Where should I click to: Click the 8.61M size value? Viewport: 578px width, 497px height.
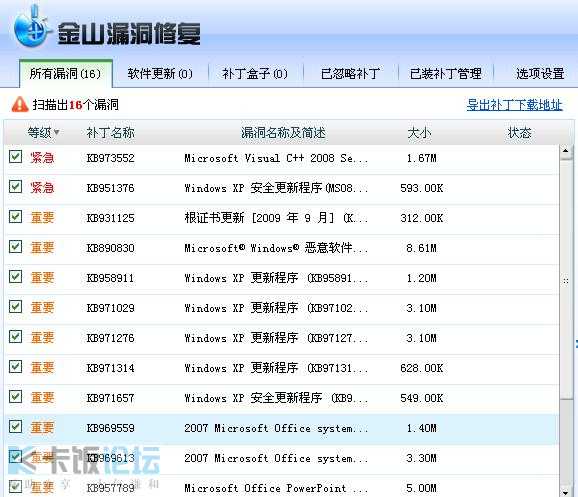[x=421, y=248]
